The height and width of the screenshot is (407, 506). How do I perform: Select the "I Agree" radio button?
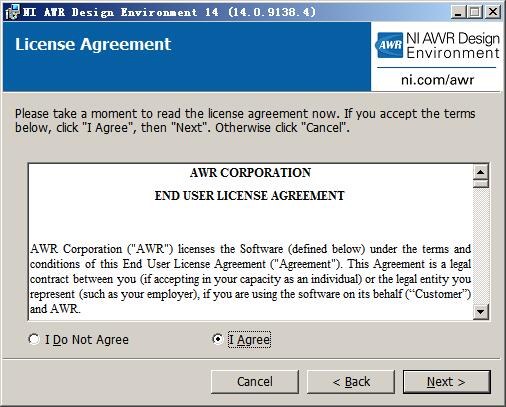(x=218, y=339)
